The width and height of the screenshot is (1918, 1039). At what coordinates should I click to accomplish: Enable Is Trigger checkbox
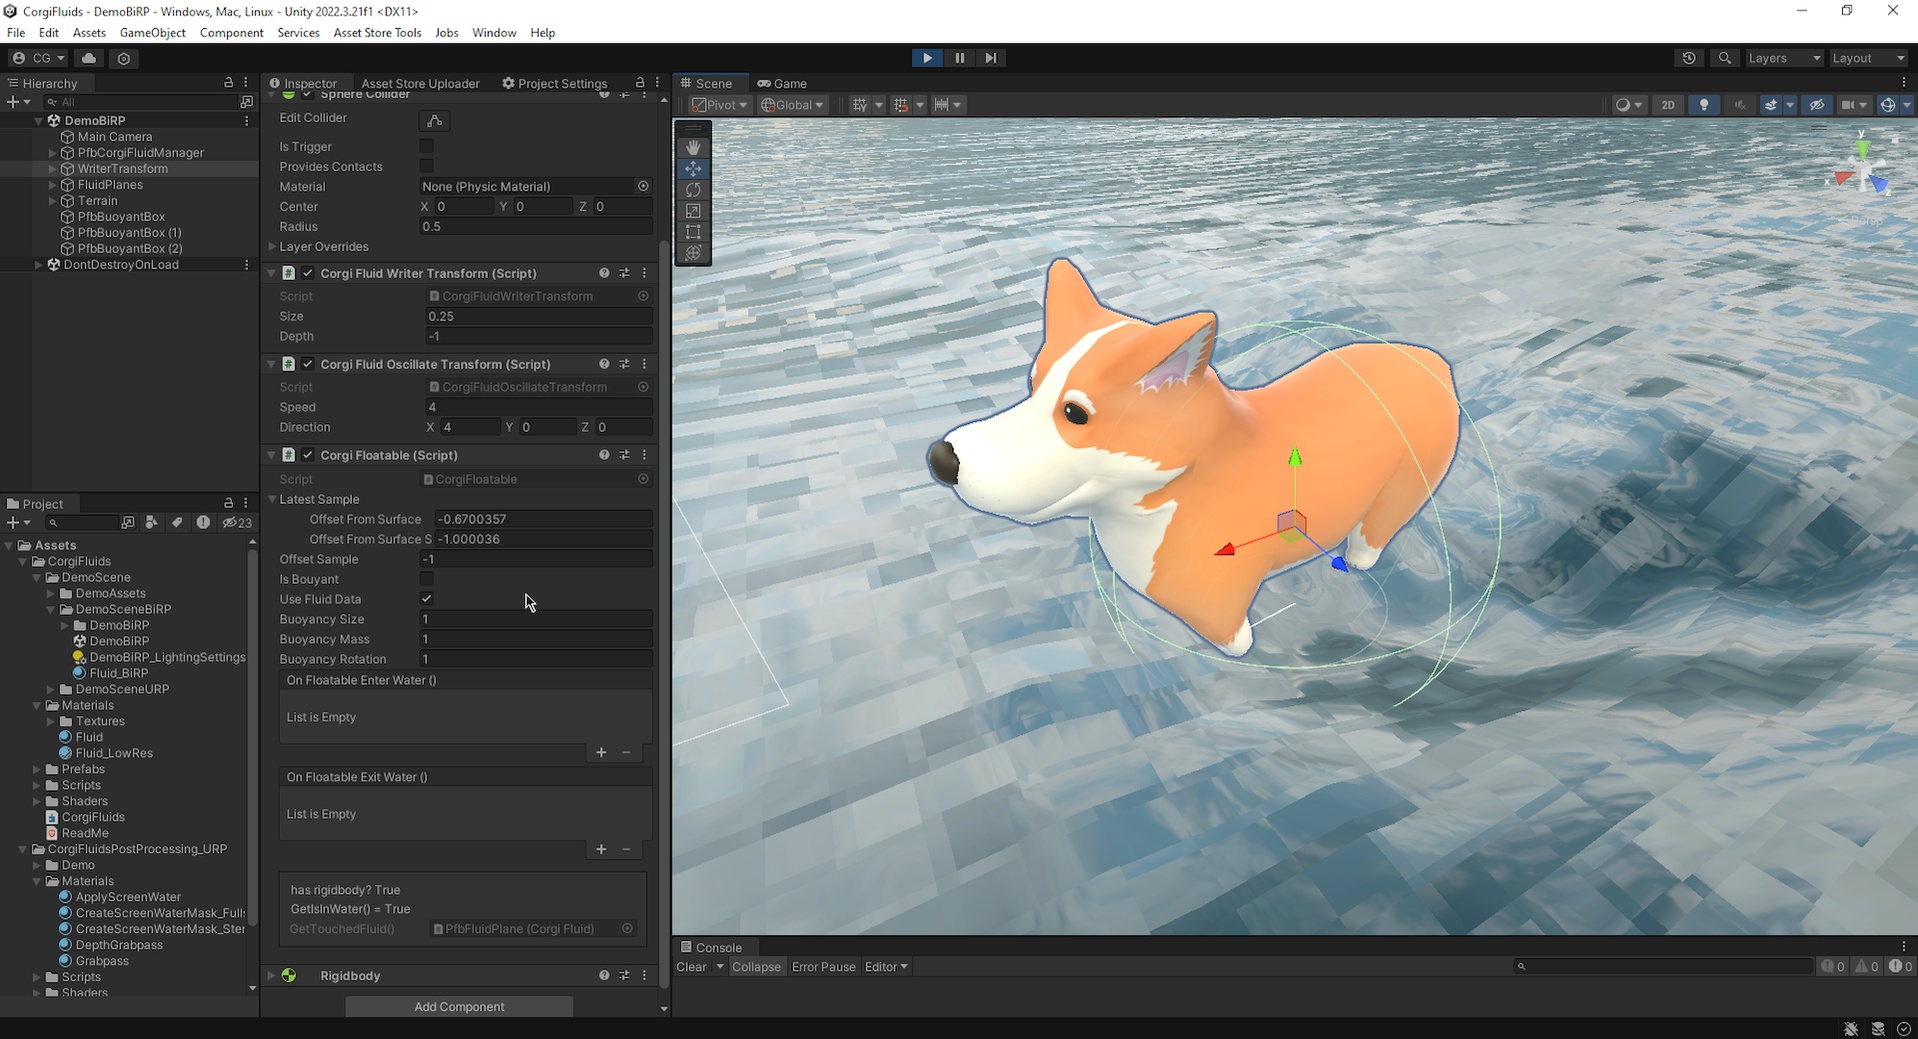pyautogui.click(x=426, y=146)
